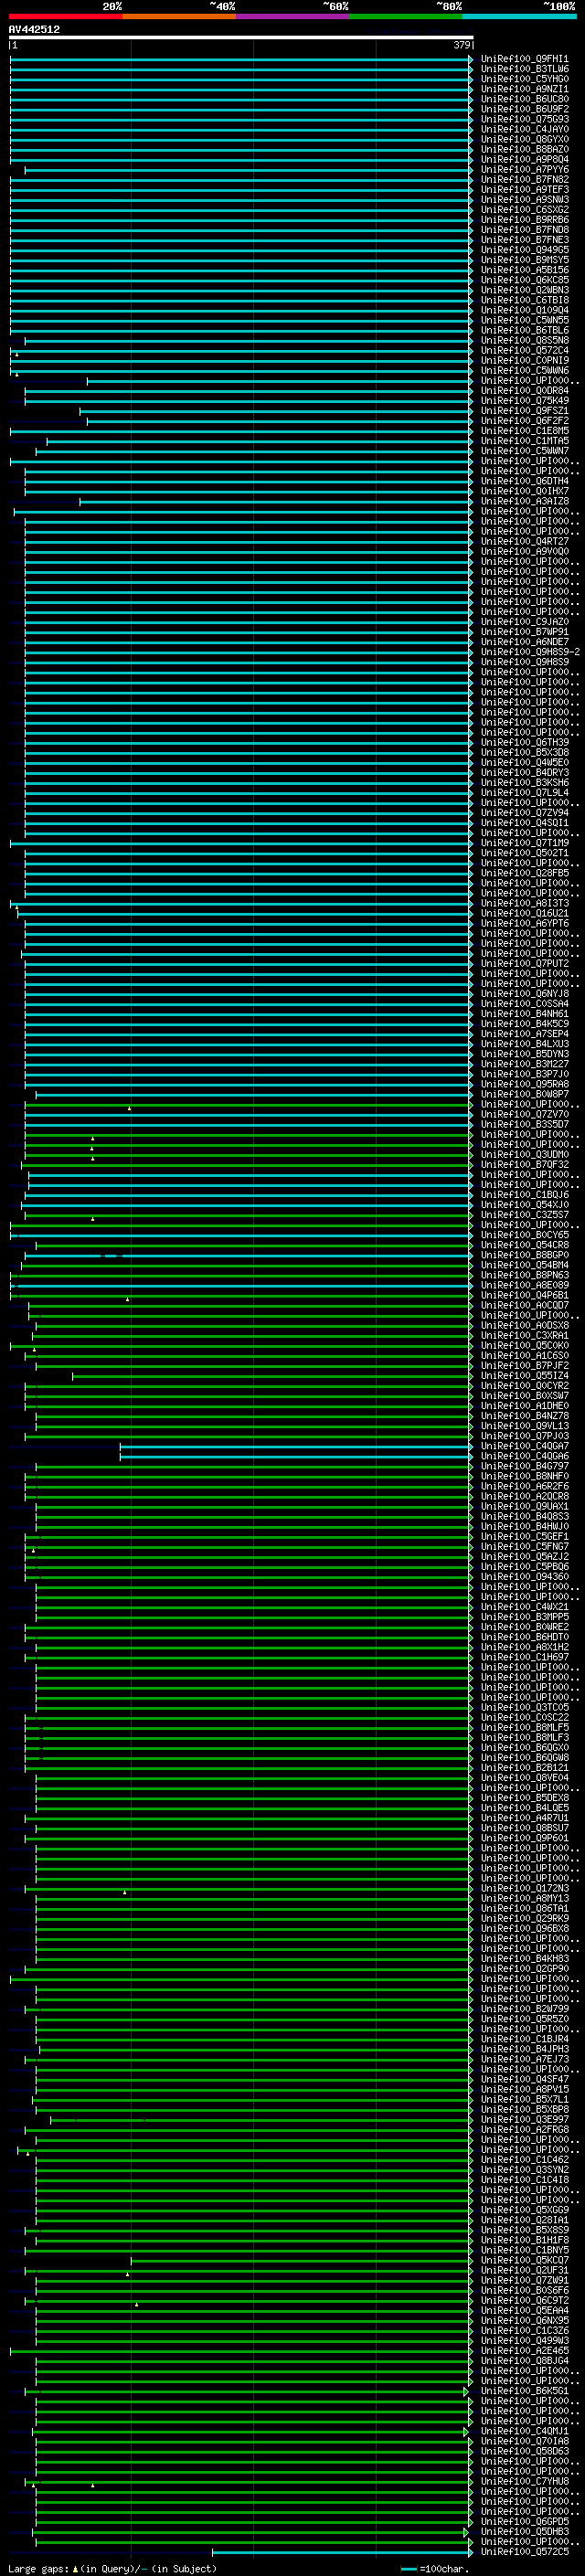Click the UniRef100_Q9FSZ1 hit label
The width and height of the screenshot is (585, 2576).
pyautogui.click(x=525, y=410)
